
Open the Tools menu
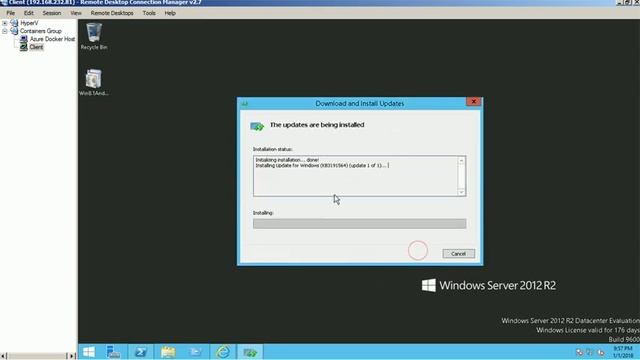pos(149,13)
